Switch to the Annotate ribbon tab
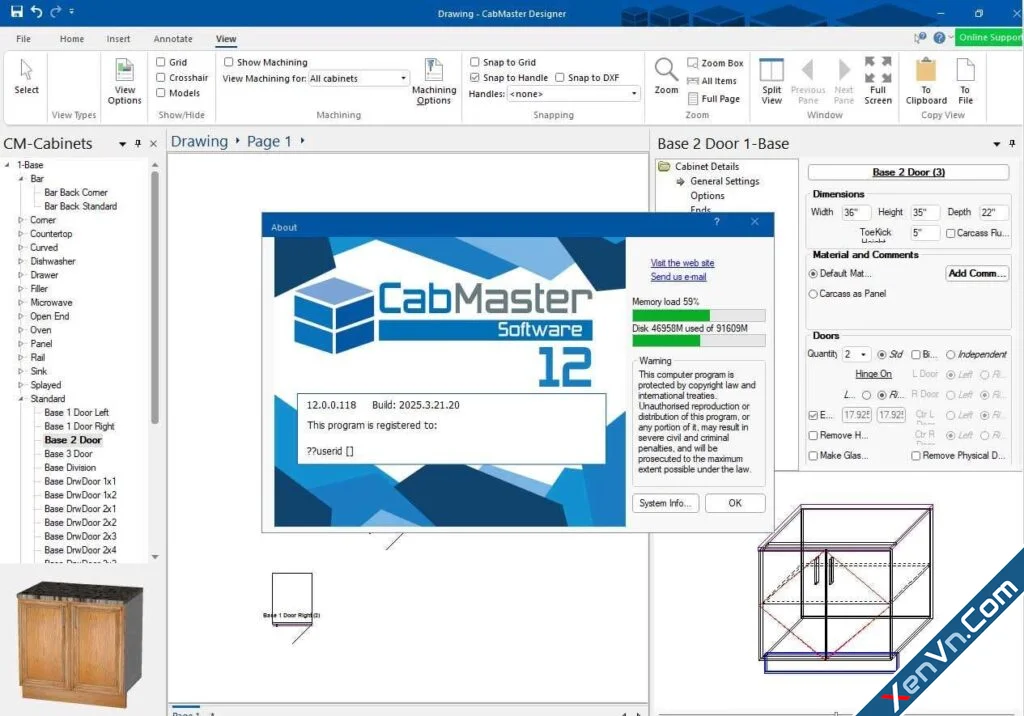Screen dimensions: 1024x716 click(x=173, y=39)
